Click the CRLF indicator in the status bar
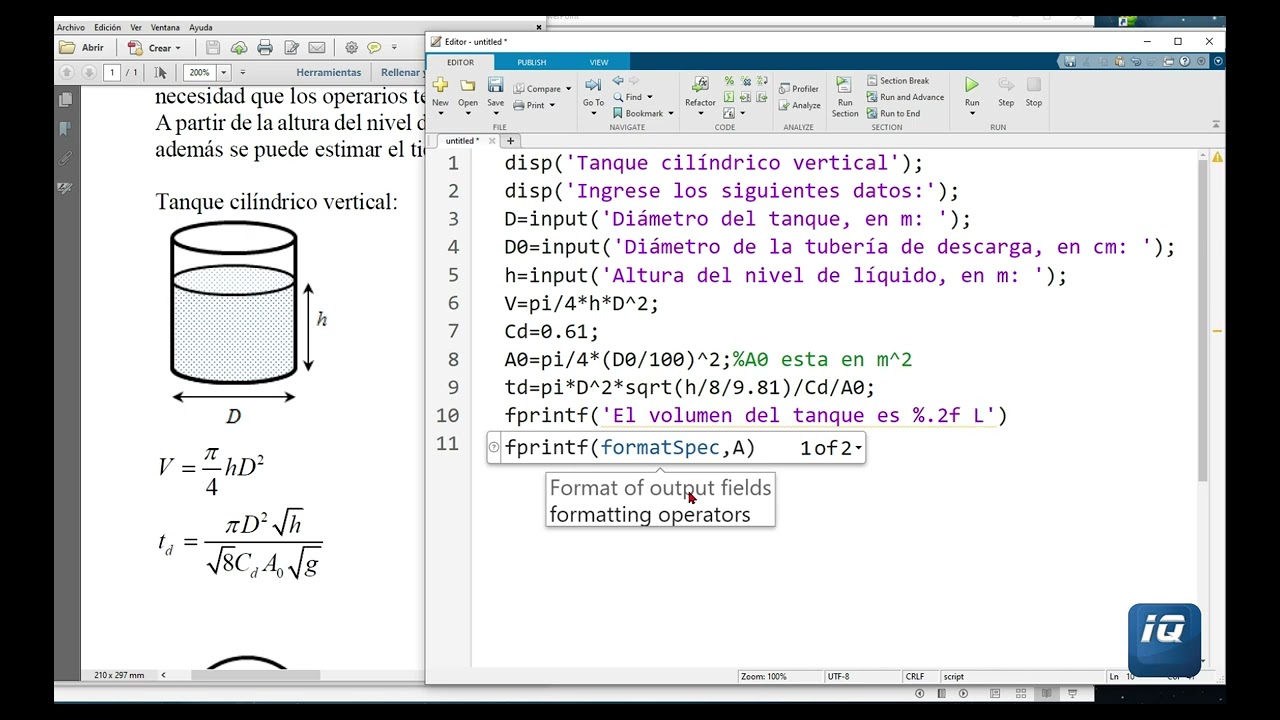The image size is (1280, 720). tap(915, 677)
